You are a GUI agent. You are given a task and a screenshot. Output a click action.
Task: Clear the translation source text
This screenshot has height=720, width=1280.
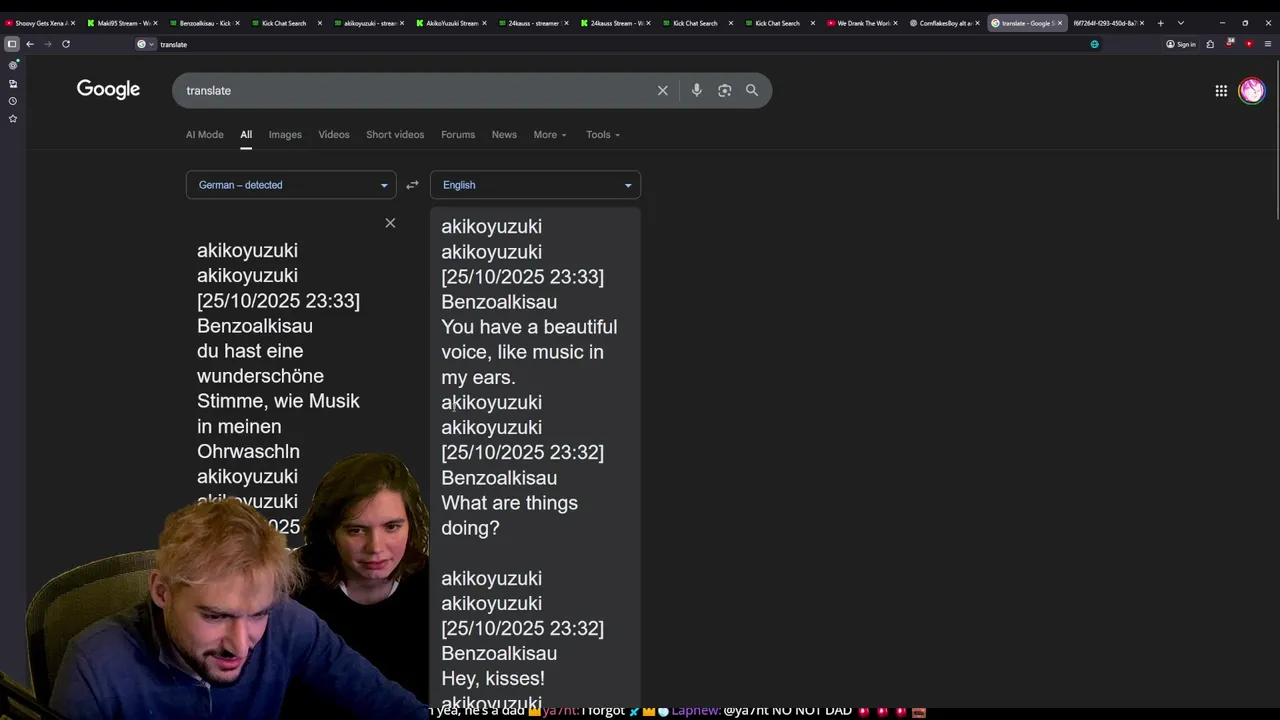coord(390,223)
